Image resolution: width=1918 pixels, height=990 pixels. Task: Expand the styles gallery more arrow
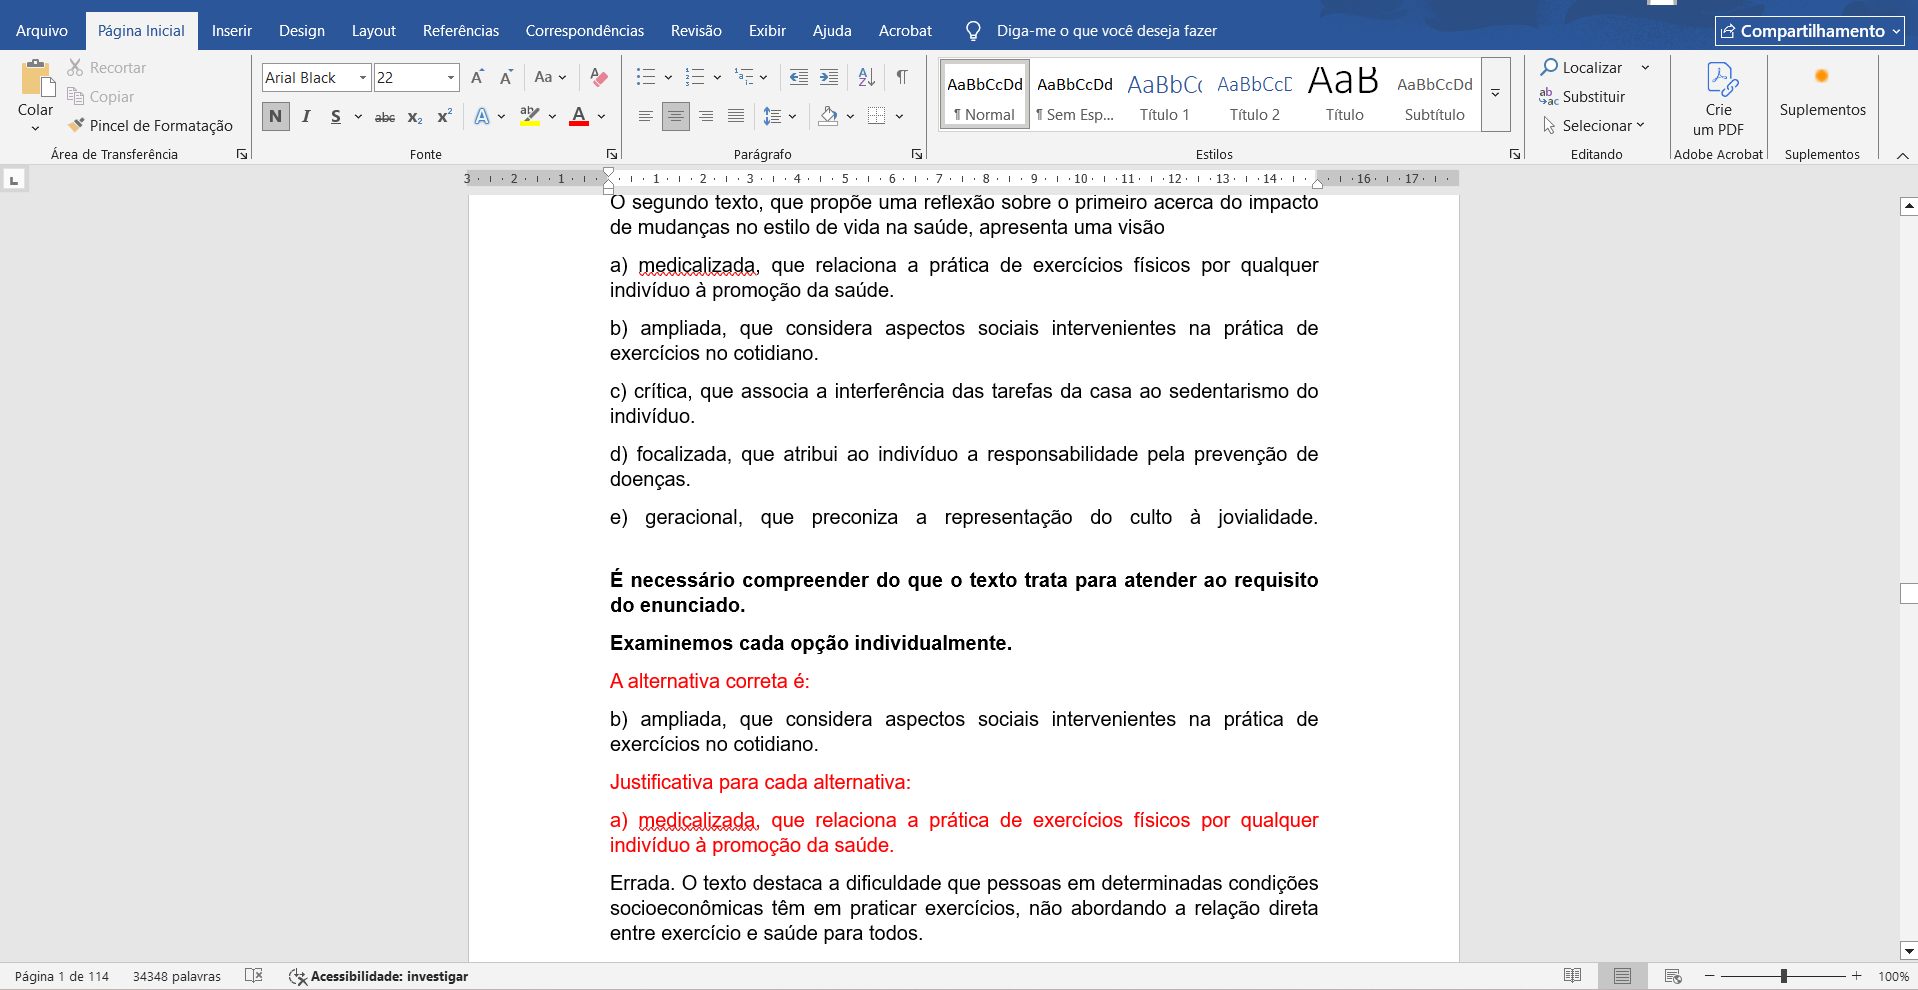1495,93
